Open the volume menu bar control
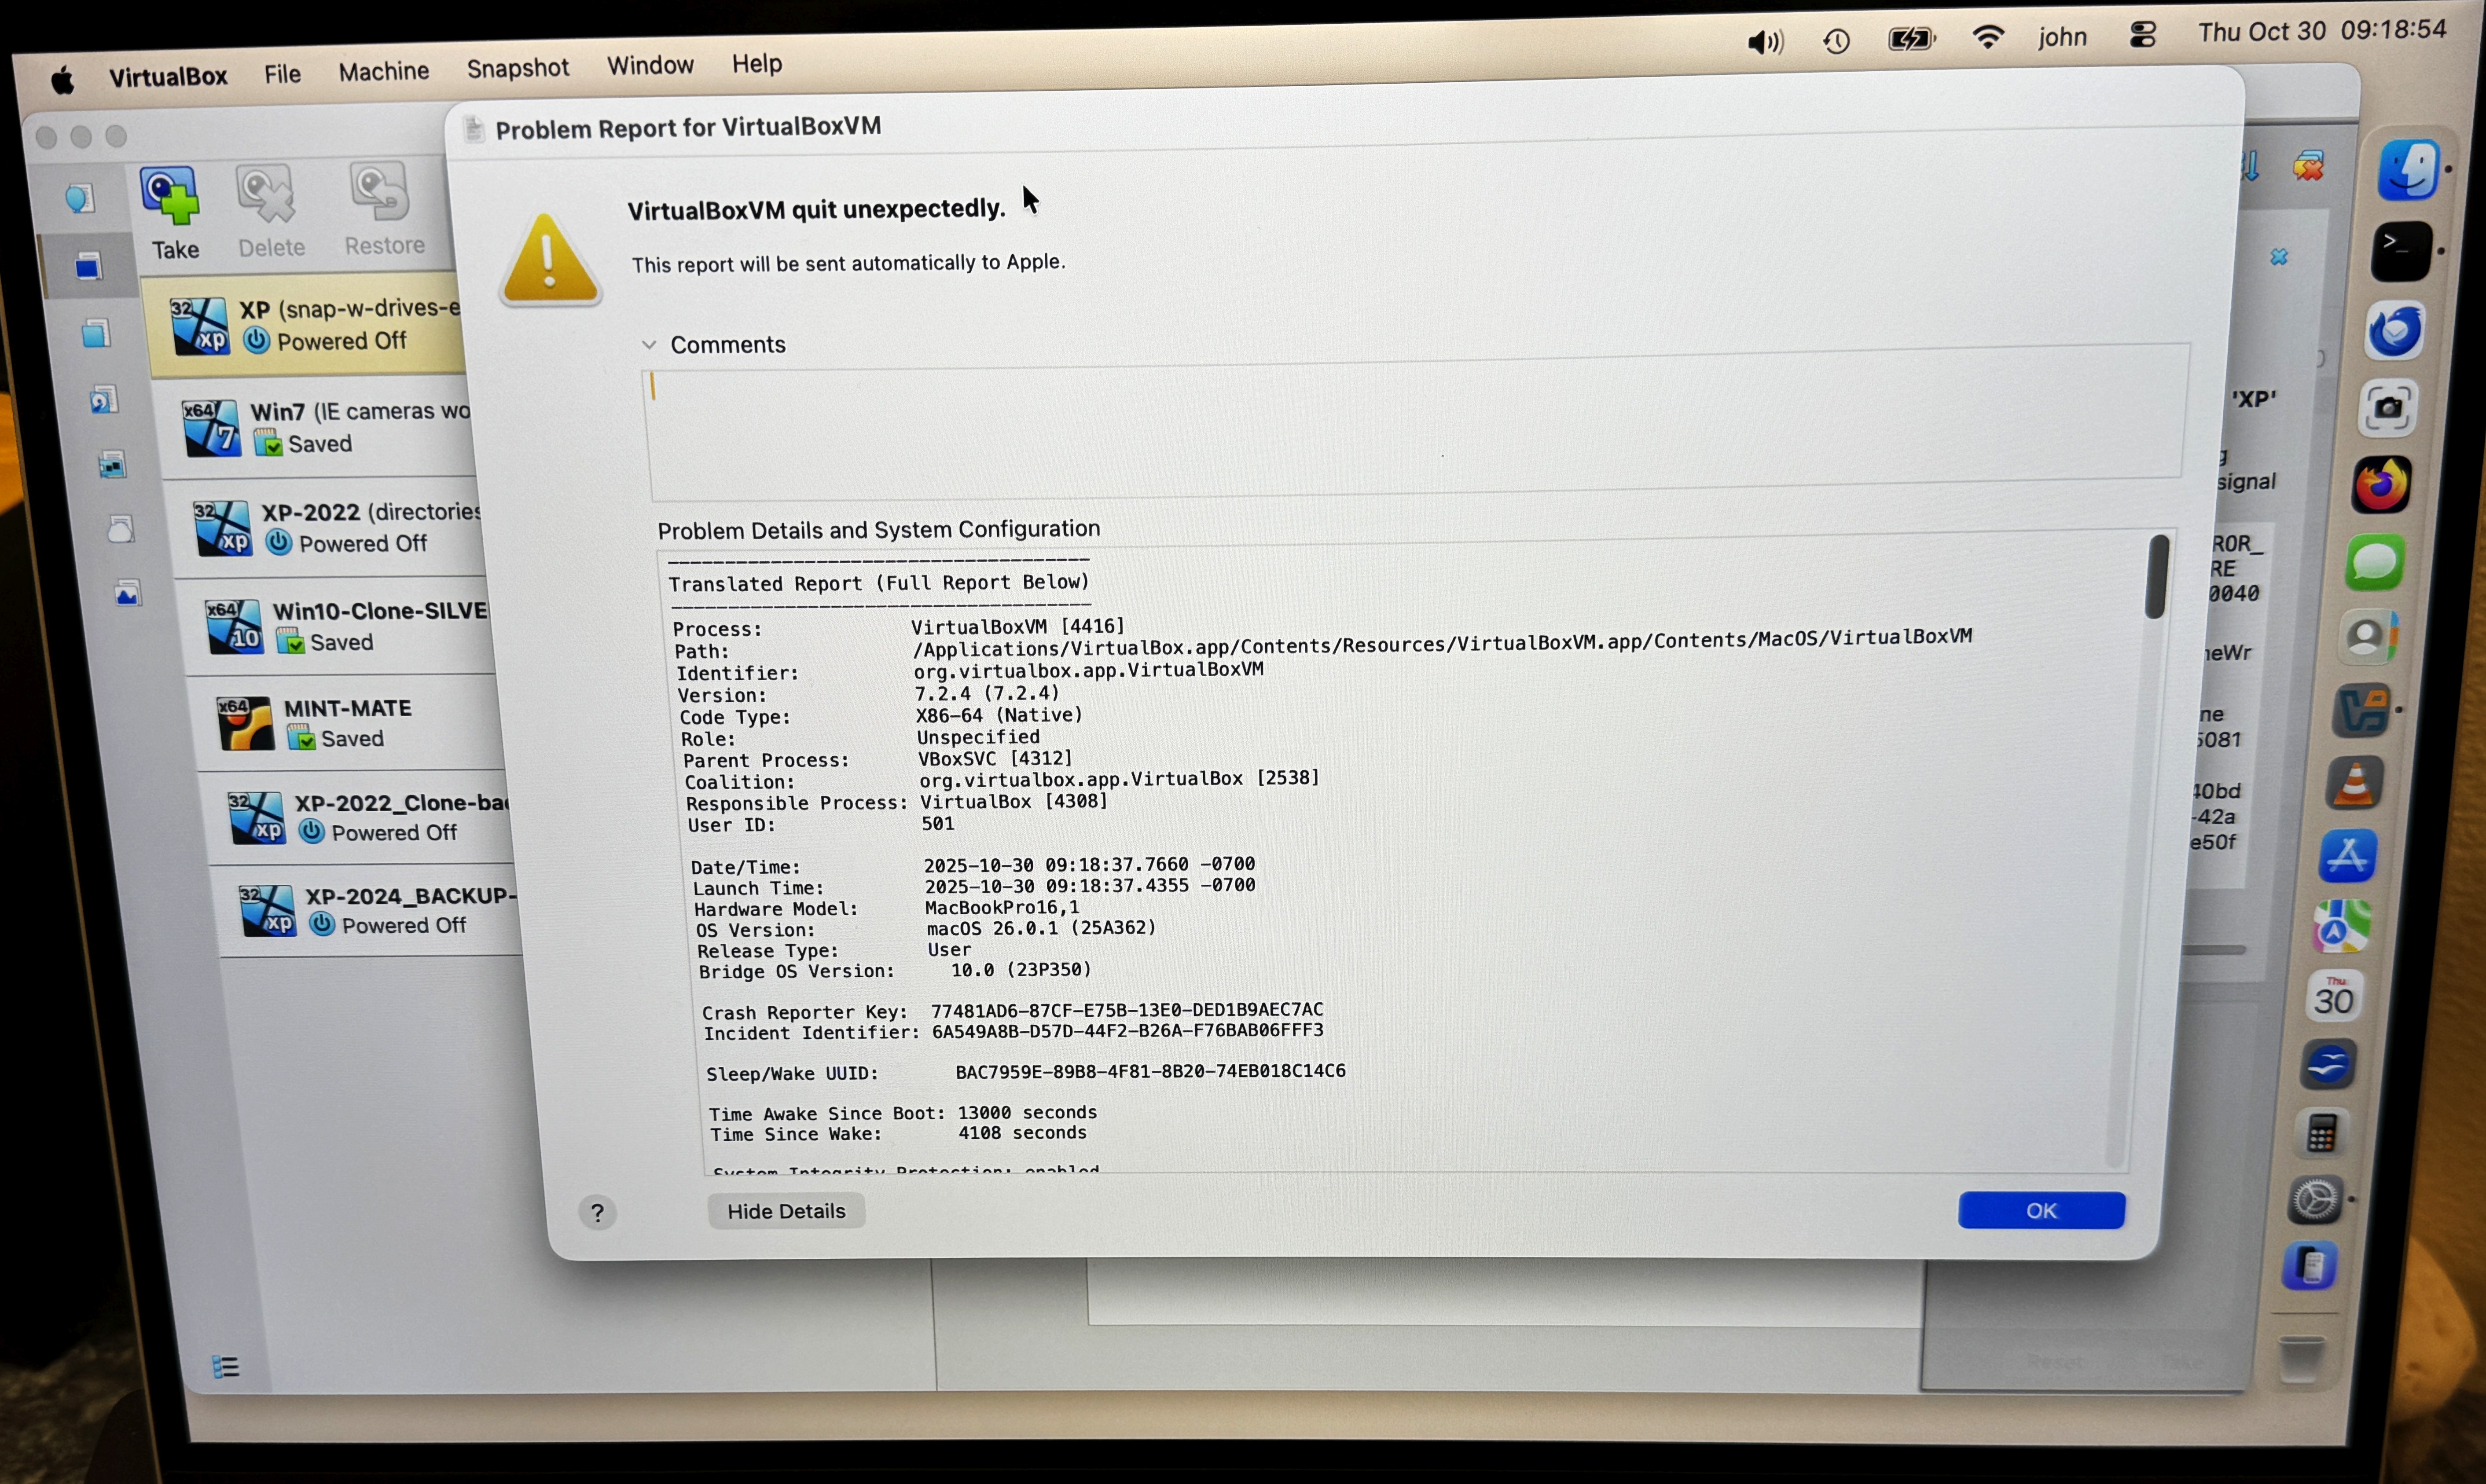2486x1484 pixels. [1765, 41]
